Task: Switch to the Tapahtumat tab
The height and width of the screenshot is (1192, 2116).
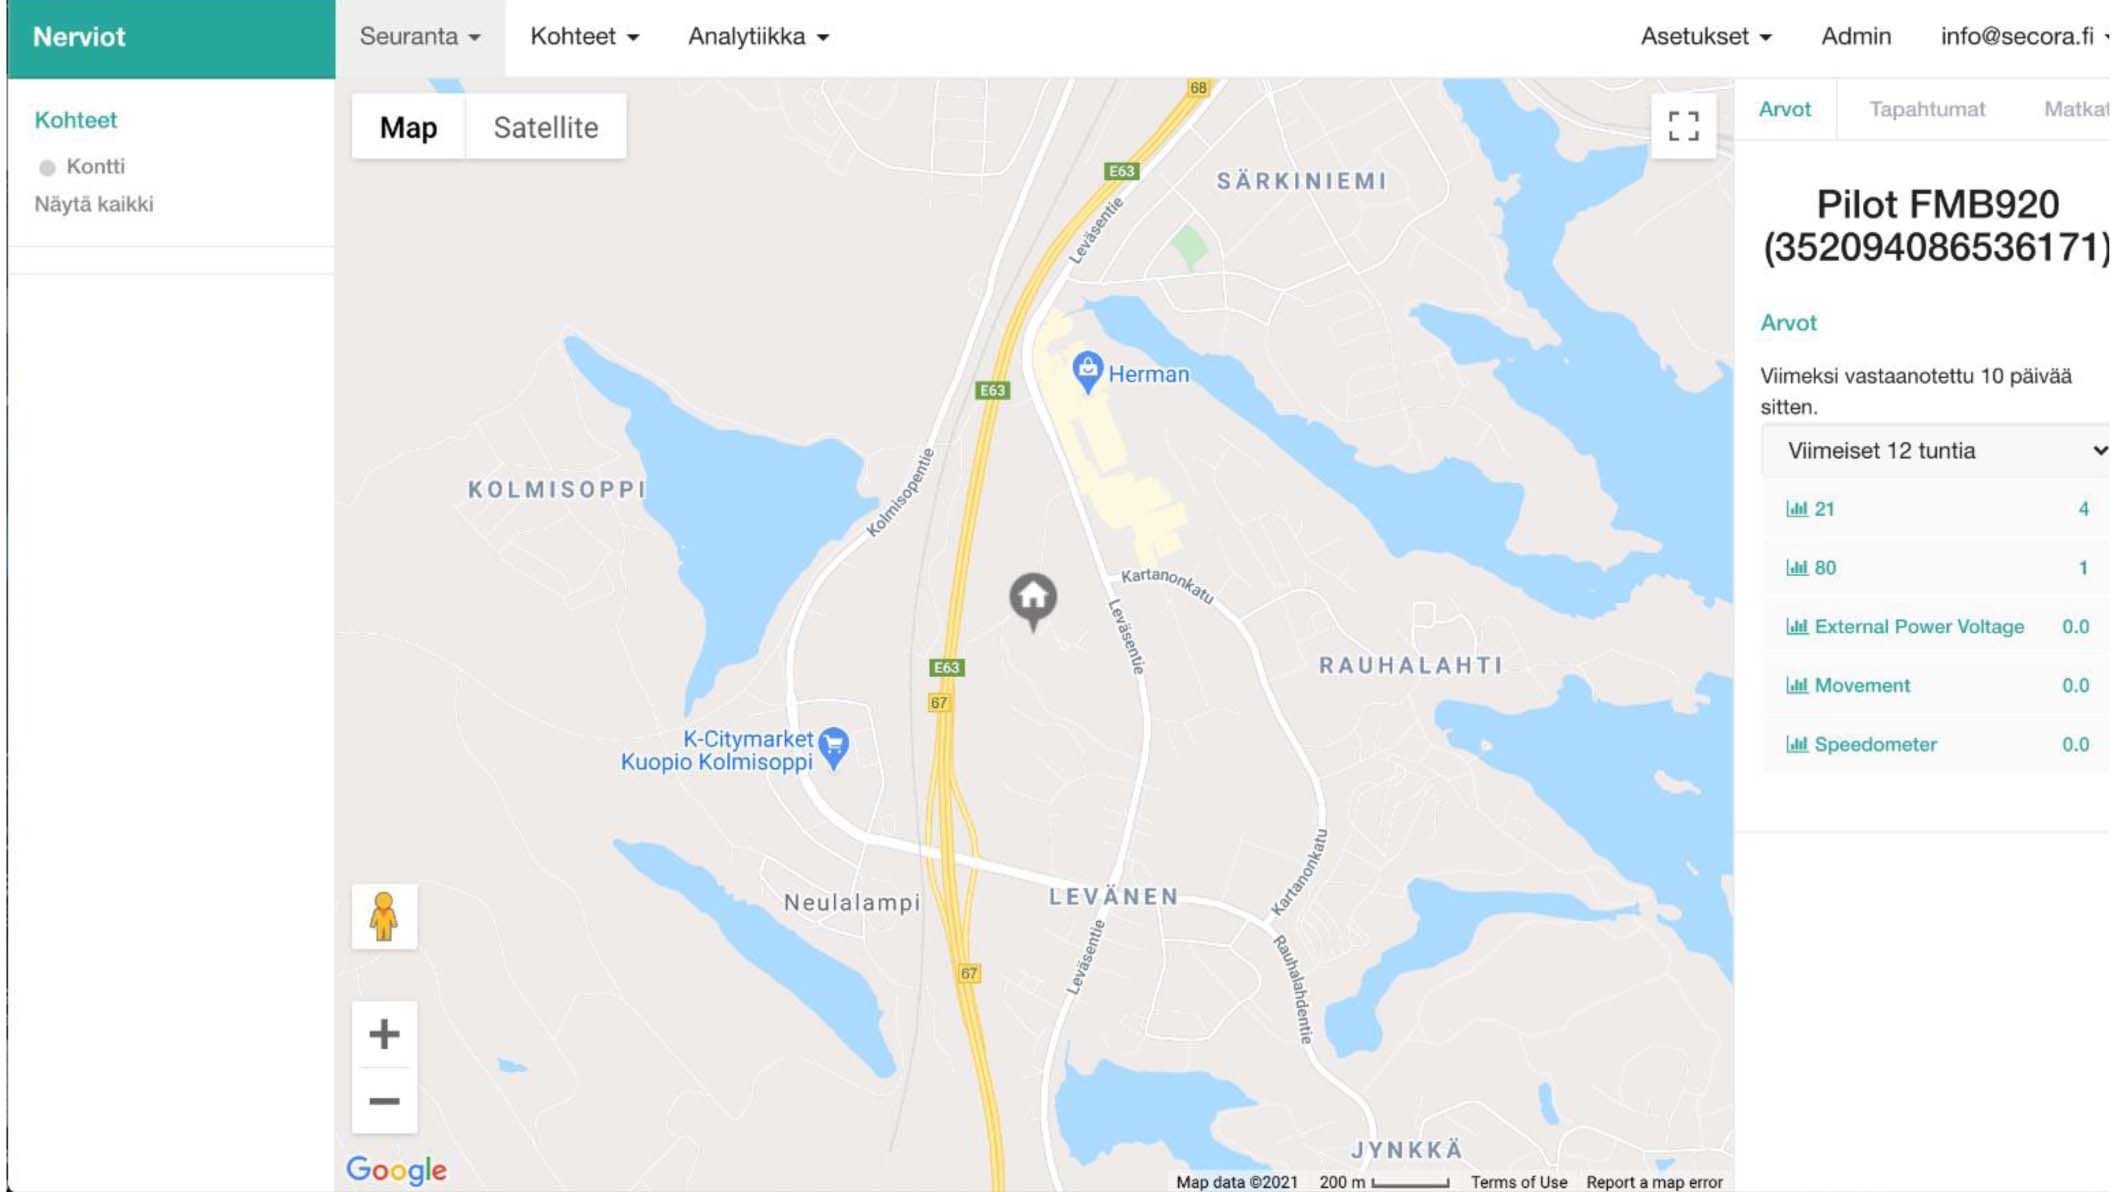Action: point(1927,109)
